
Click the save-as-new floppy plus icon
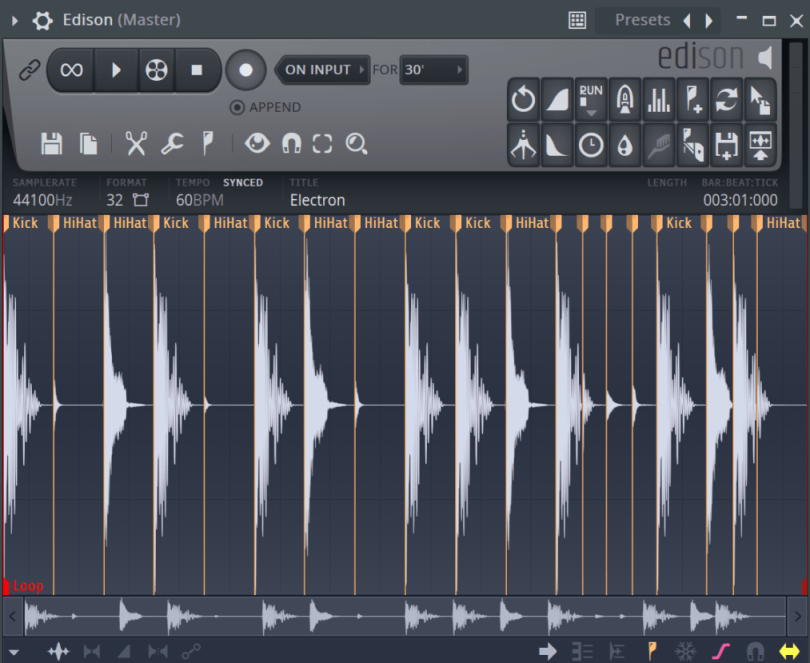click(x=726, y=145)
